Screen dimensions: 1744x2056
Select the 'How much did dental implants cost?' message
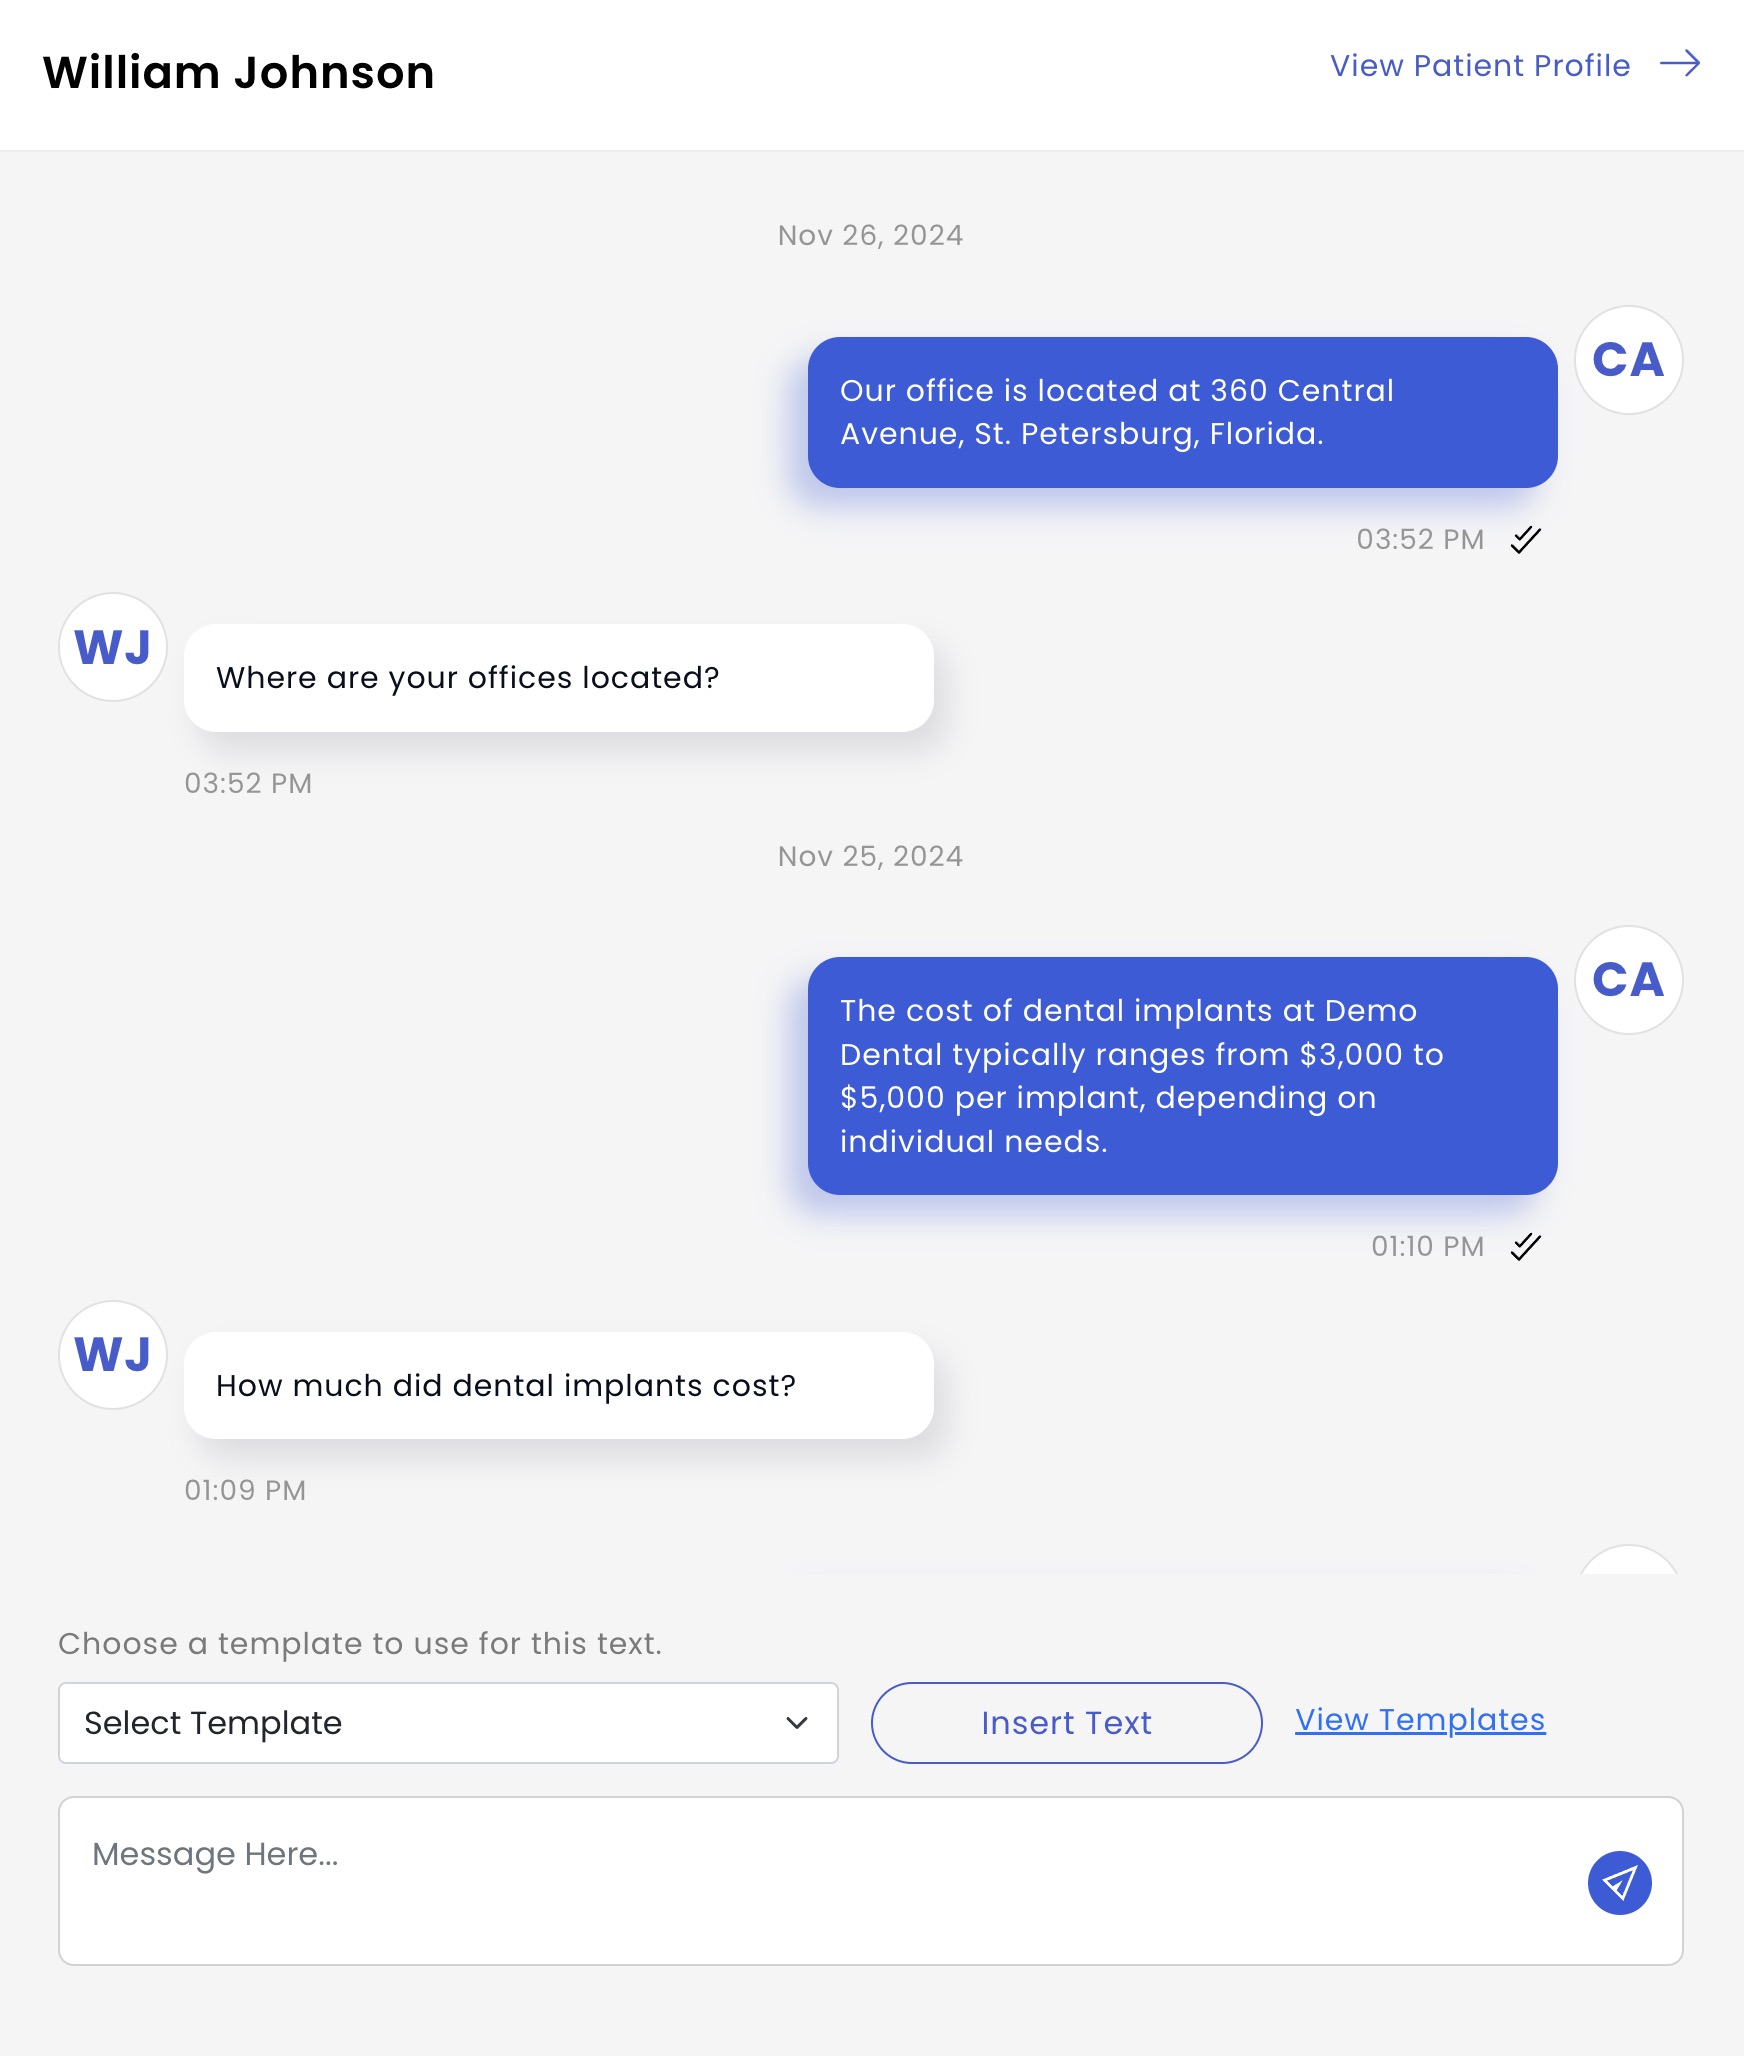click(x=558, y=1386)
